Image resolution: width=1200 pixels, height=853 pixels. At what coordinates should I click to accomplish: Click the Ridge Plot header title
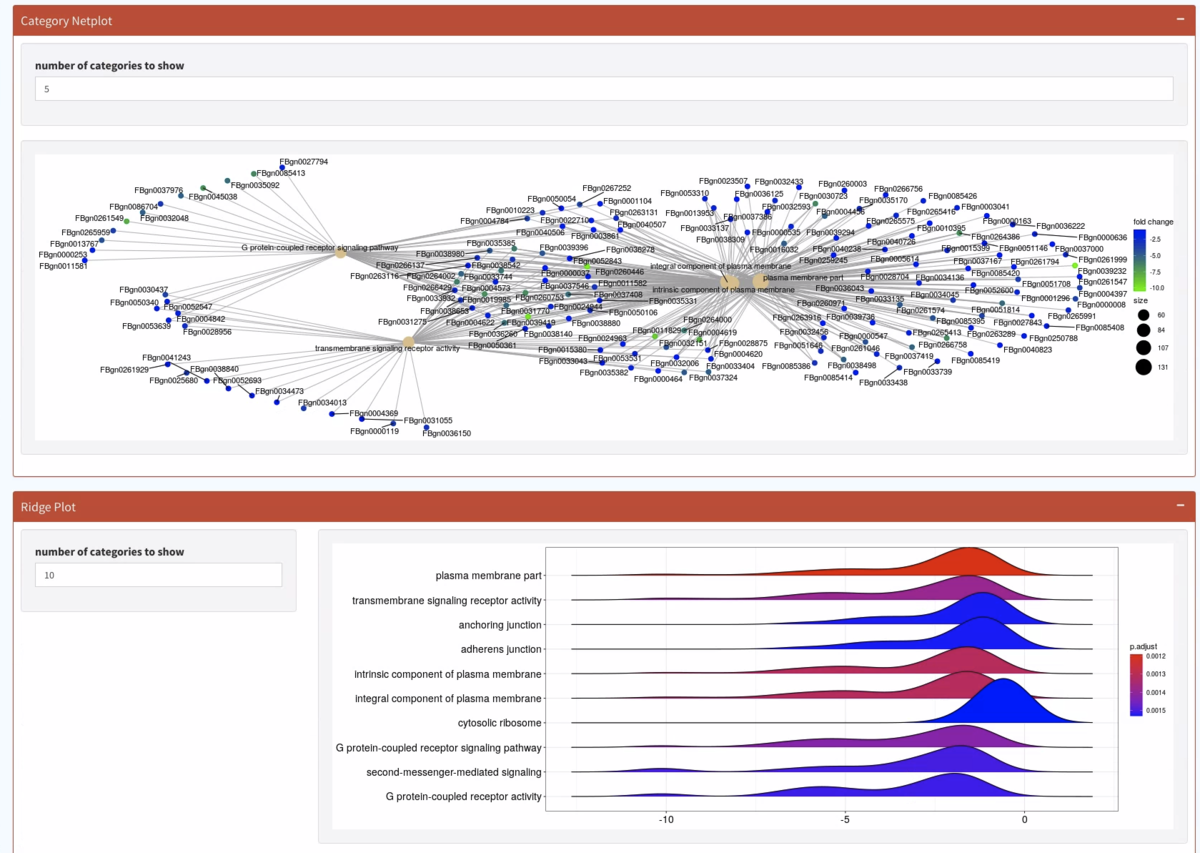pyautogui.click(x=48, y=507)
